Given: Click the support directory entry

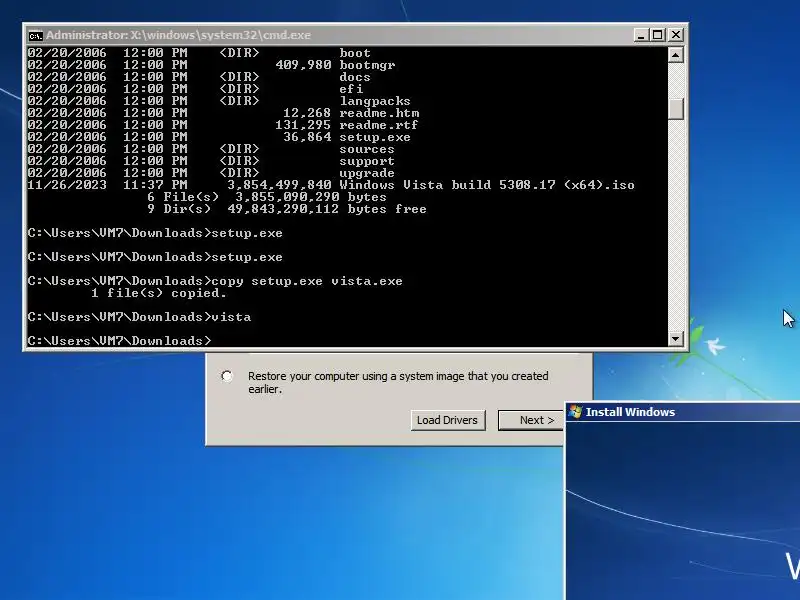Looking at the screenshot, I should (x=367, y=161).
